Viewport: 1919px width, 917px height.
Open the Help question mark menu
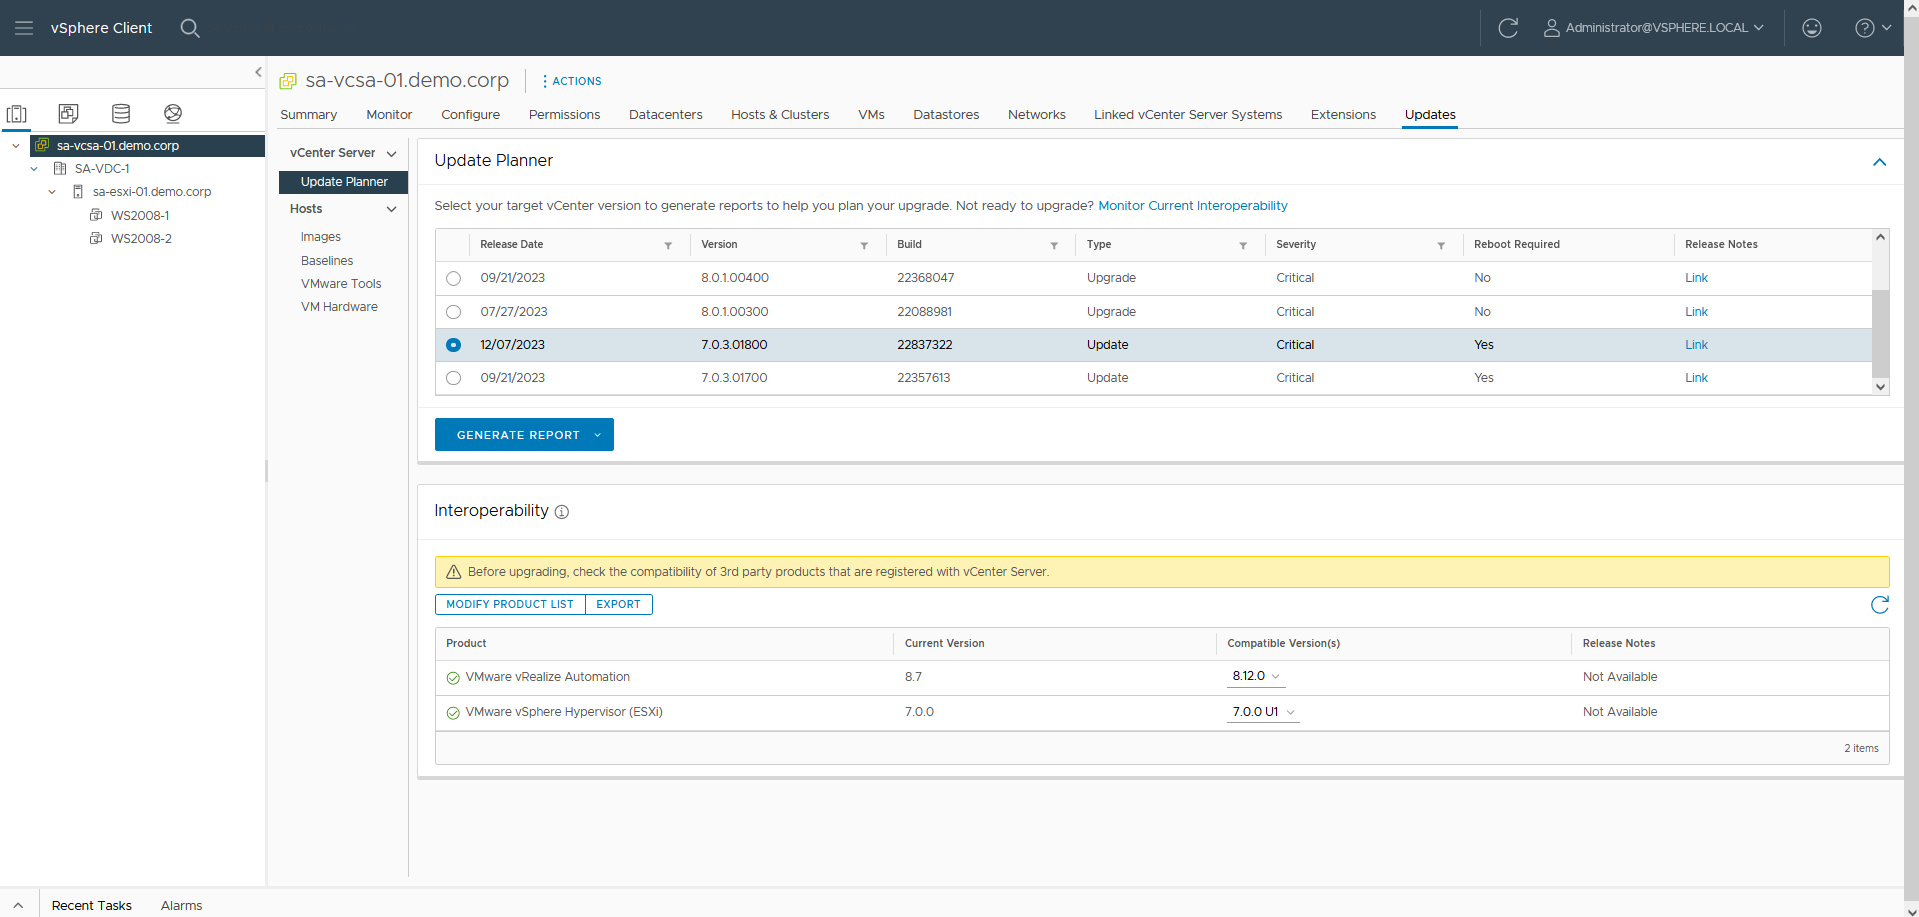point(1872,28)
